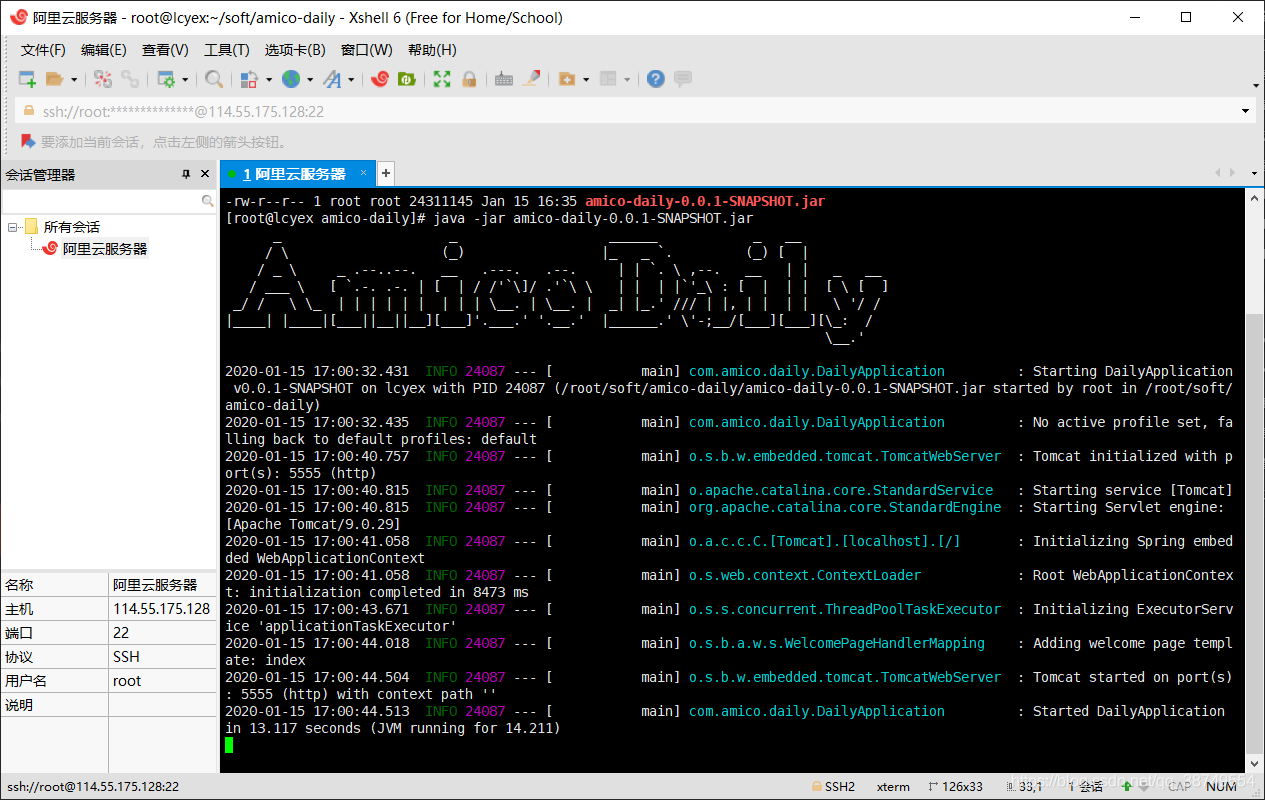Click the layout panes toolbar icon
The image size is (1265, 800).
tap(608, 79)
